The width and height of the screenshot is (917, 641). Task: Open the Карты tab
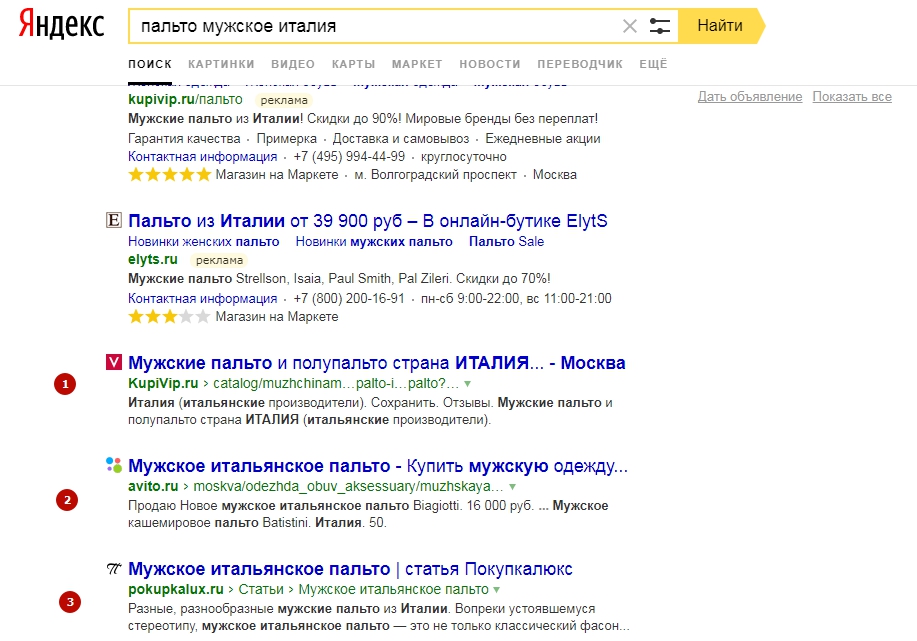[x=353, y=64]
